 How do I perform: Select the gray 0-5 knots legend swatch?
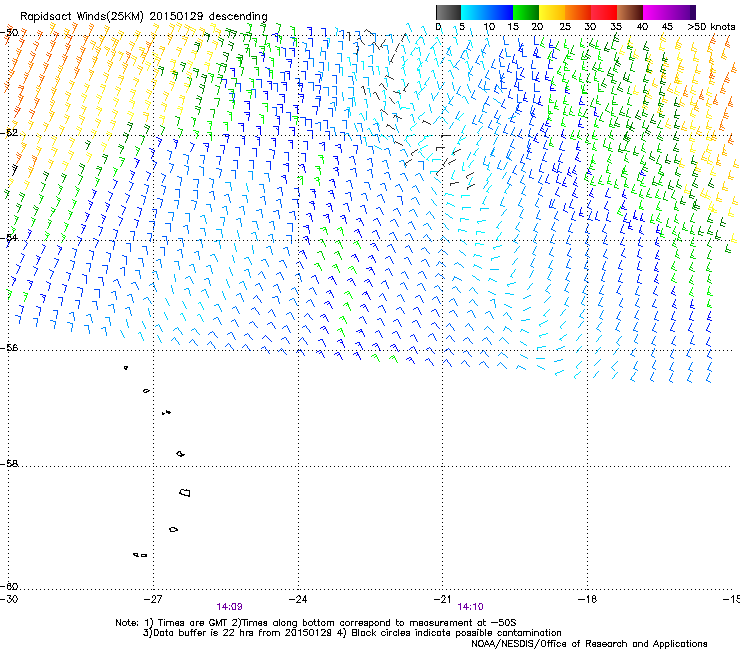[x=448, y=12]
